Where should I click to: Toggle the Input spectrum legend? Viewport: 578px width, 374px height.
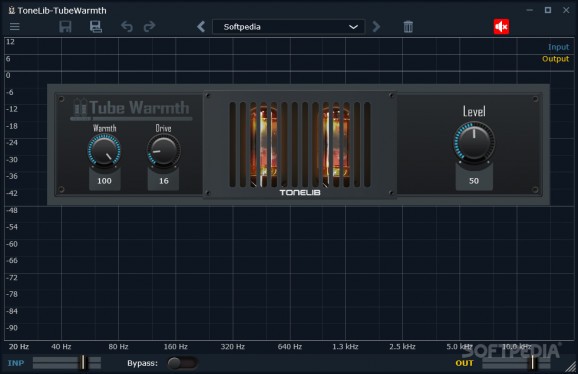(x=558, y=47)
